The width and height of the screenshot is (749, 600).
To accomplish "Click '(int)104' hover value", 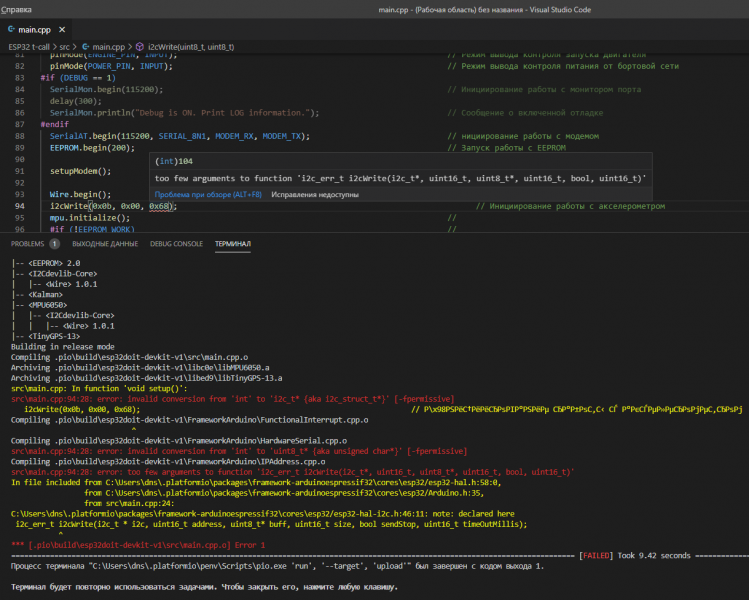I will click(x=174, y=161).
